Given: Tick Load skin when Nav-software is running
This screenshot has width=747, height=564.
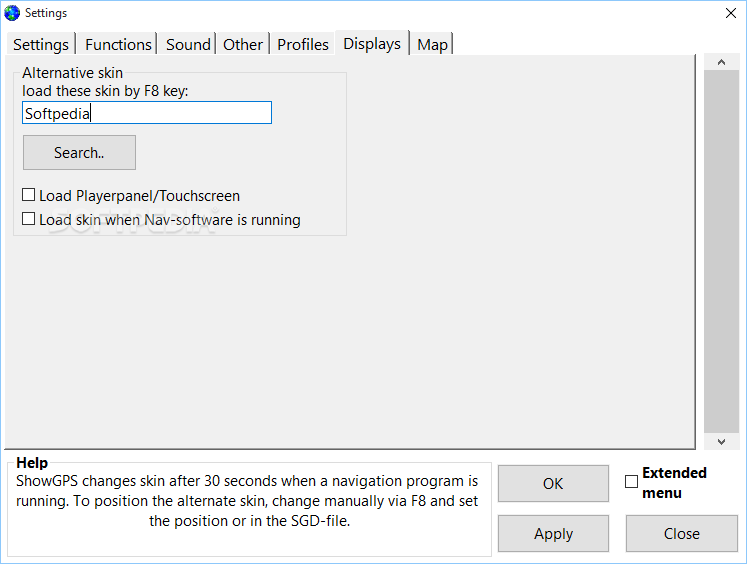Looking at the screenshot, I should [x=29, y=219].
